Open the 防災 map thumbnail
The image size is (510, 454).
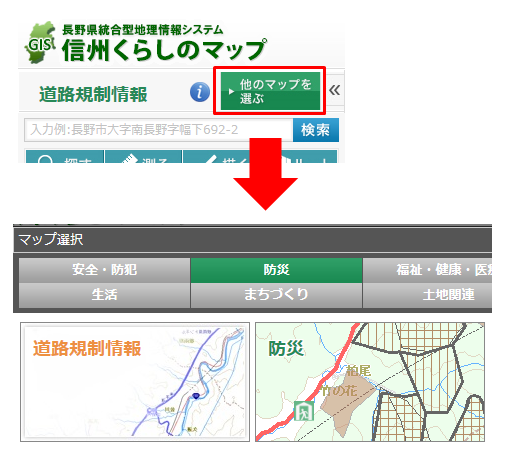coord(370,382)
